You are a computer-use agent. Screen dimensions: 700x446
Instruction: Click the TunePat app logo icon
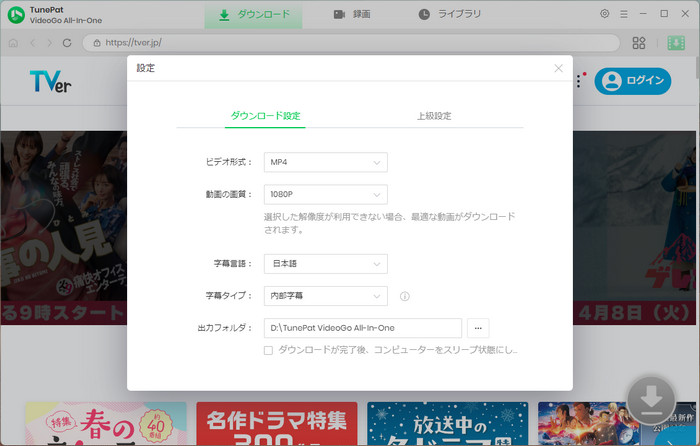click(x=16, y=15)
